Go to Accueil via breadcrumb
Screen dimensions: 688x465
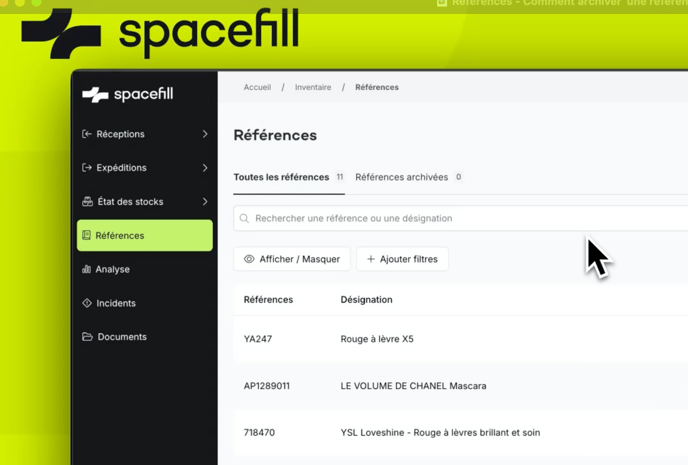coord(257,87)
